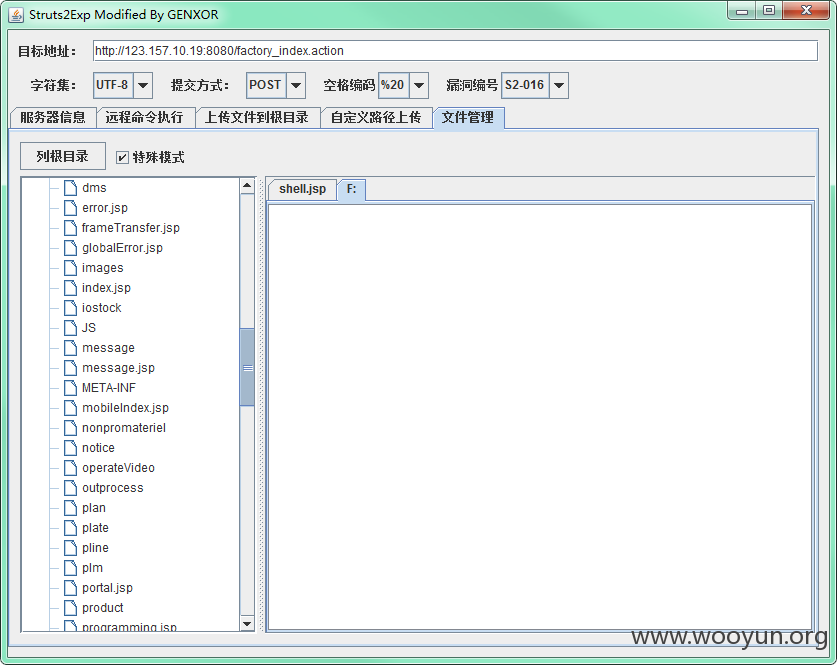This screenshot has width=837, height=665.
Task: Select the META-INF entry name
Action: pyautogui.click(x=109, y=388)
